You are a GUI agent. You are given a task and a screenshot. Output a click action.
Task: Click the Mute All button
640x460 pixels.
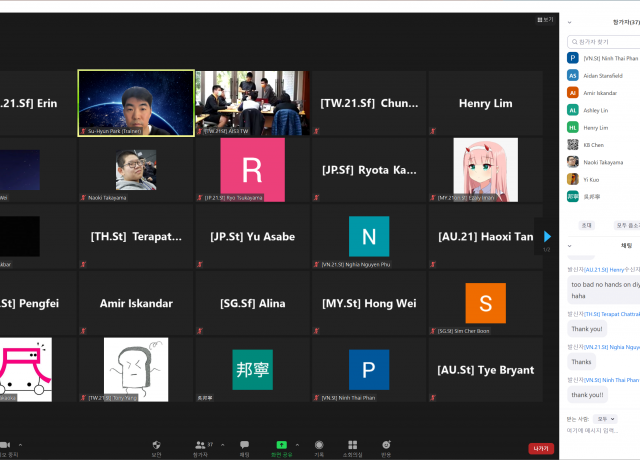626,225
